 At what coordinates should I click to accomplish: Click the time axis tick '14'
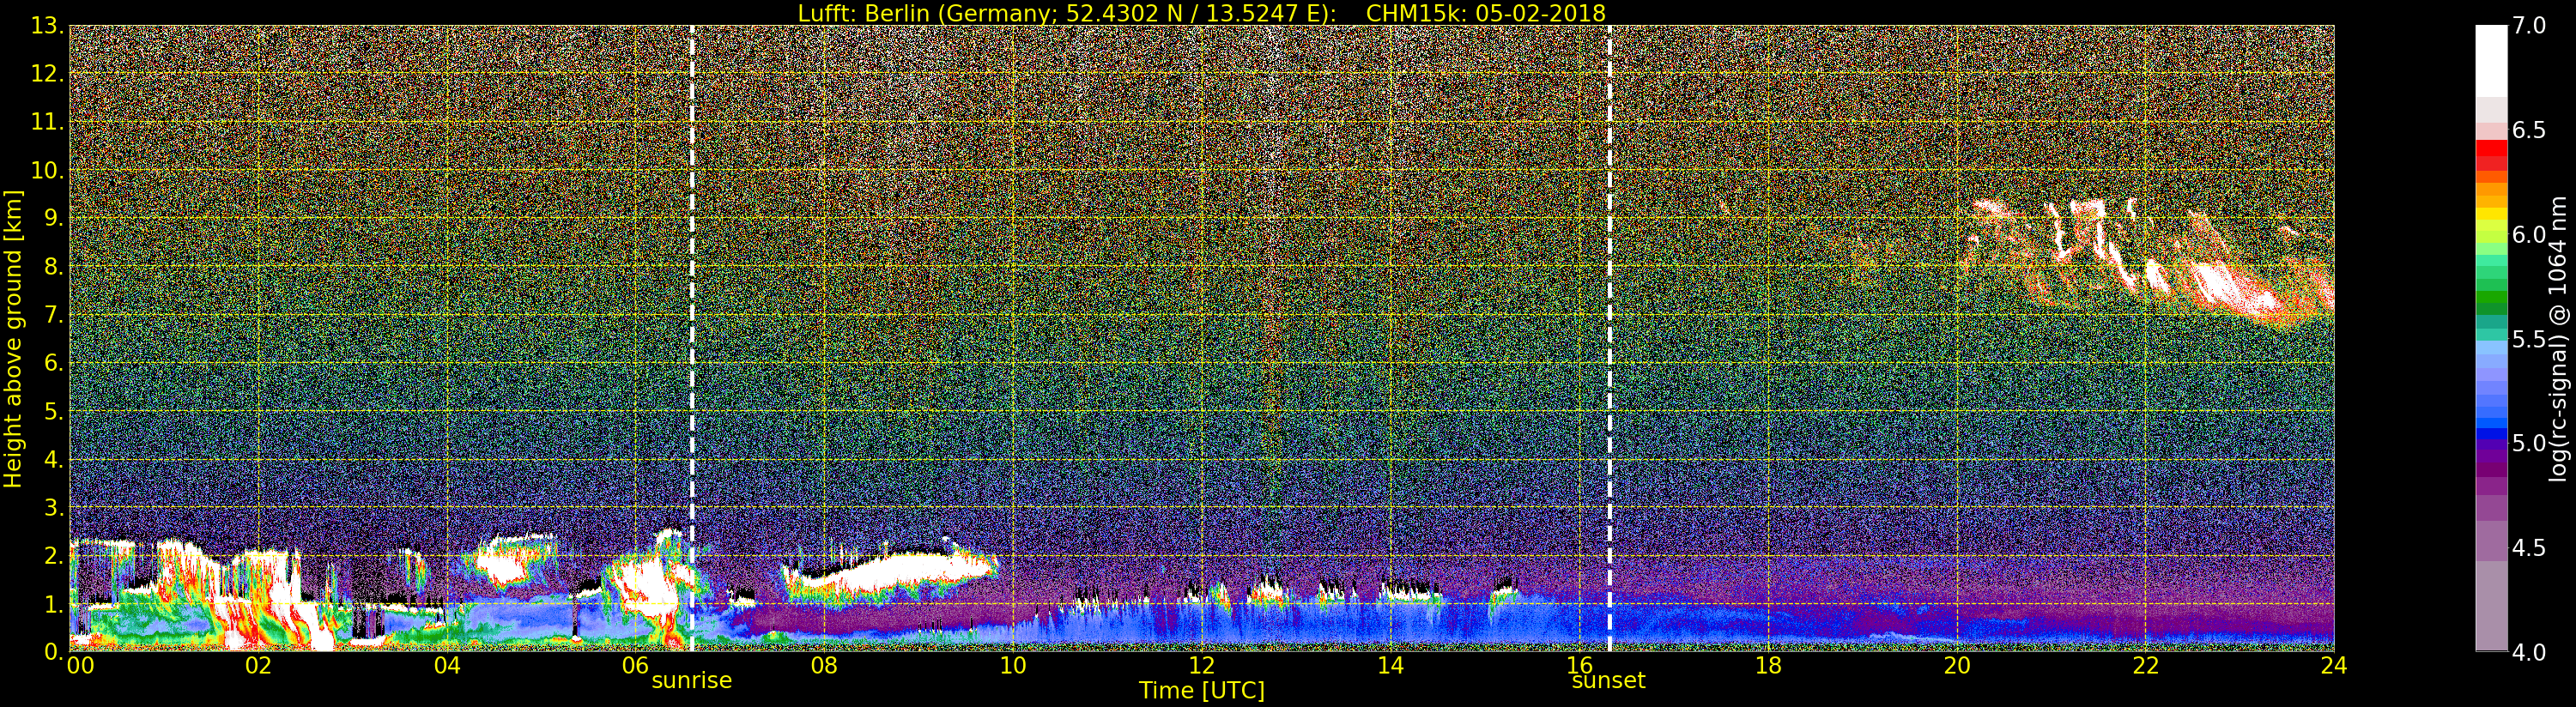click(x=1390, y=666)
